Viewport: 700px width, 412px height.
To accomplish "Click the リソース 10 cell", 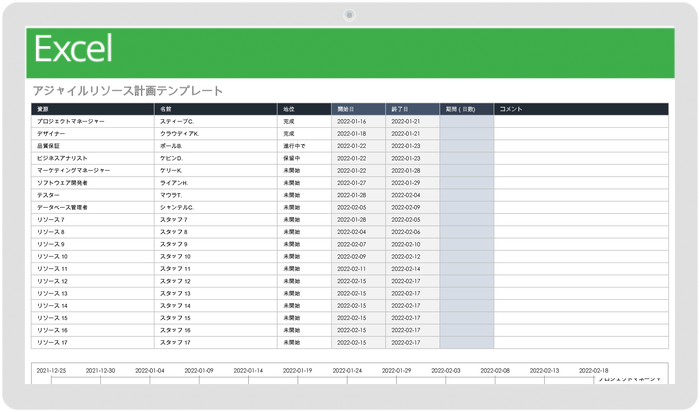I will (x=93, y=257).
